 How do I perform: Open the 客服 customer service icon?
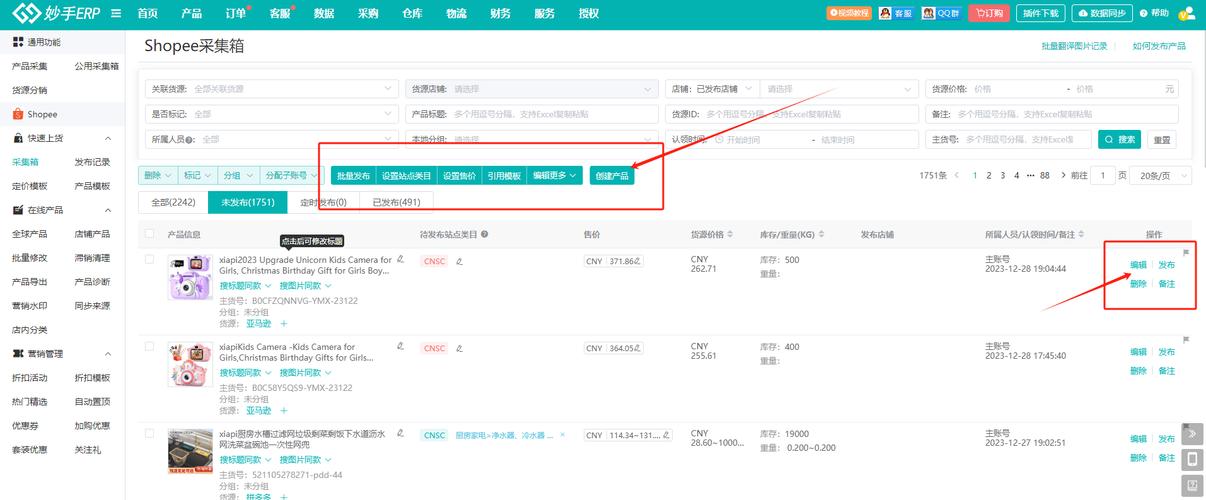pos(895,13)
